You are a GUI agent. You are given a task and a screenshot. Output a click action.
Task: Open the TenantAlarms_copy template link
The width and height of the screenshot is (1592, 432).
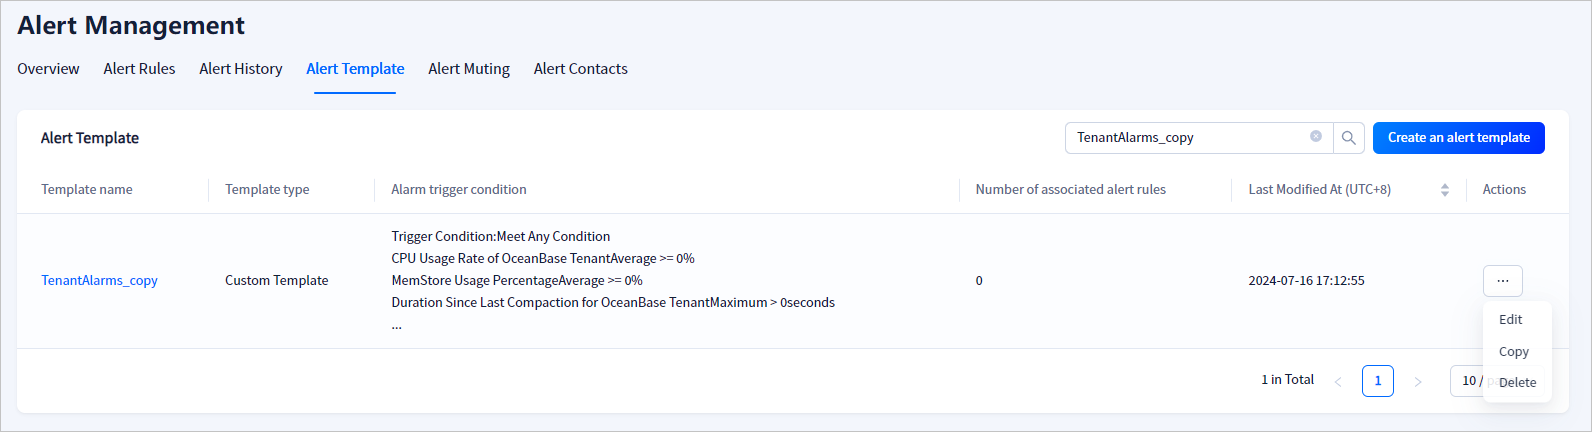tap(99, 281)
